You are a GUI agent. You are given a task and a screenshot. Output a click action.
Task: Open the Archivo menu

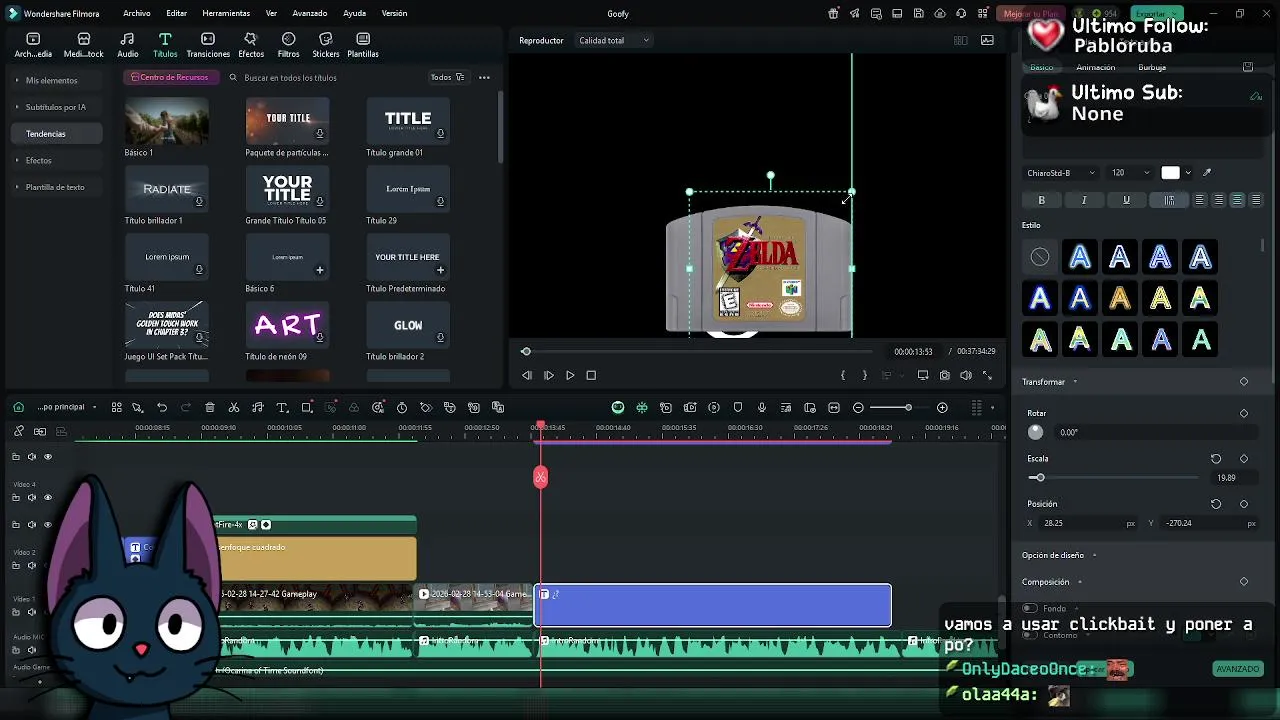click(x=137, y=13)
